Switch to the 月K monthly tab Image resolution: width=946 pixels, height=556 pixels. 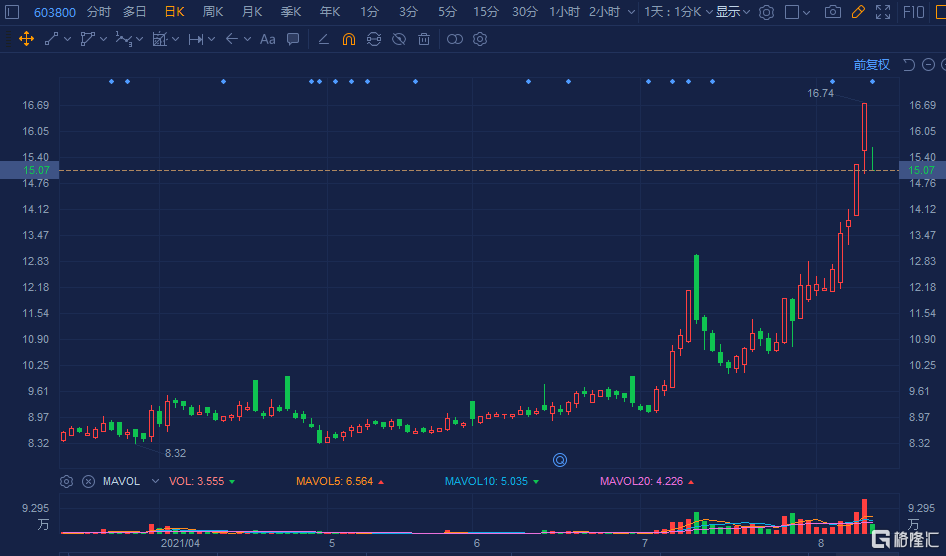tap(252, 12)
